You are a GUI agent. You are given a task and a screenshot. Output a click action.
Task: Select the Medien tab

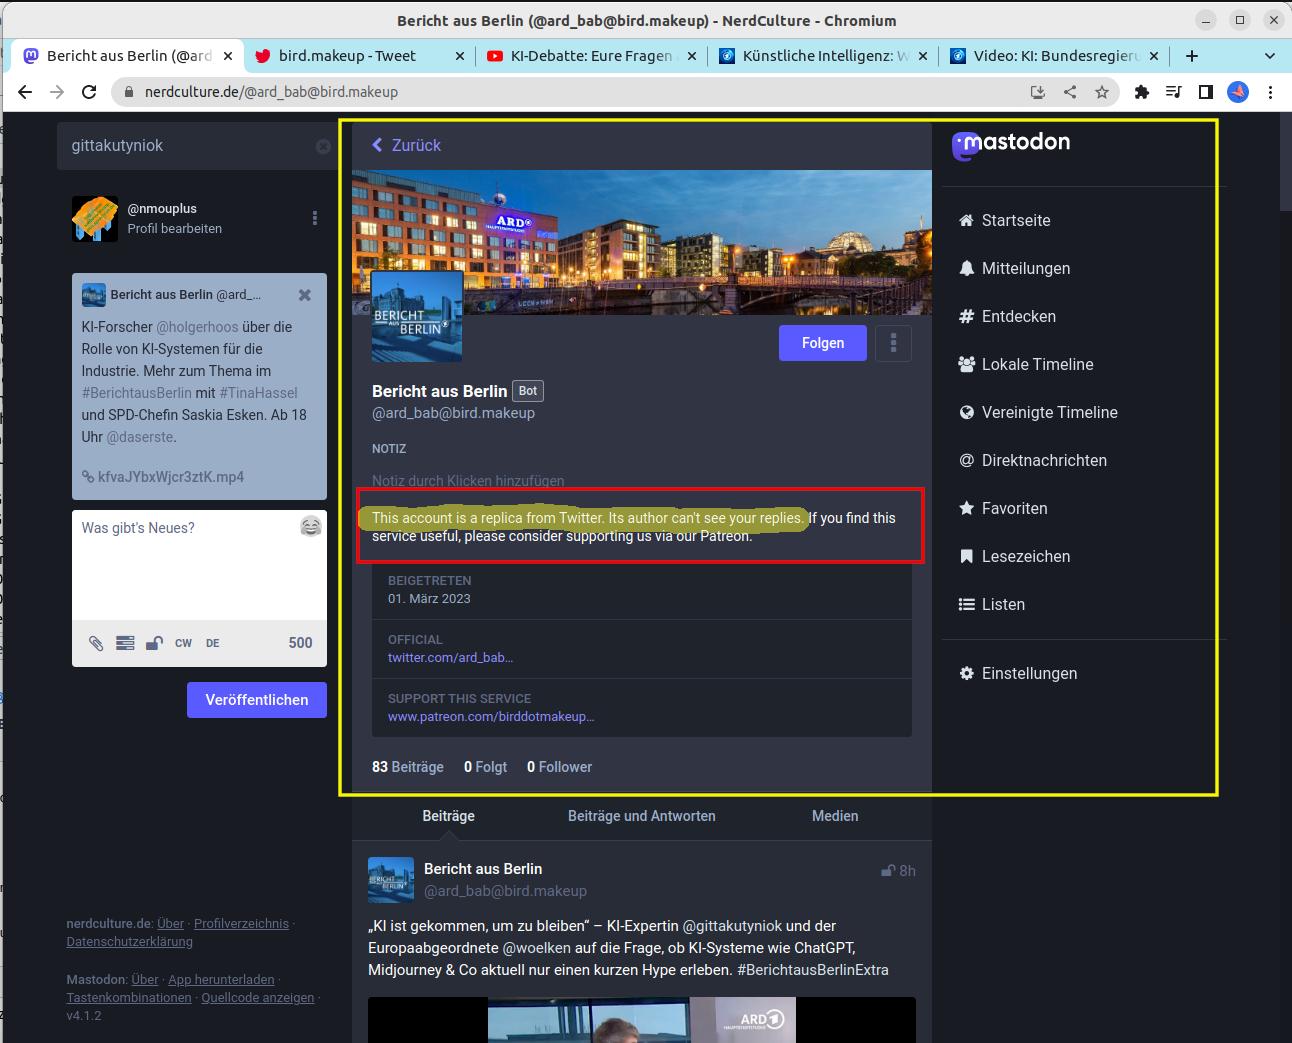pyautogui.click(x=835, y=816)
